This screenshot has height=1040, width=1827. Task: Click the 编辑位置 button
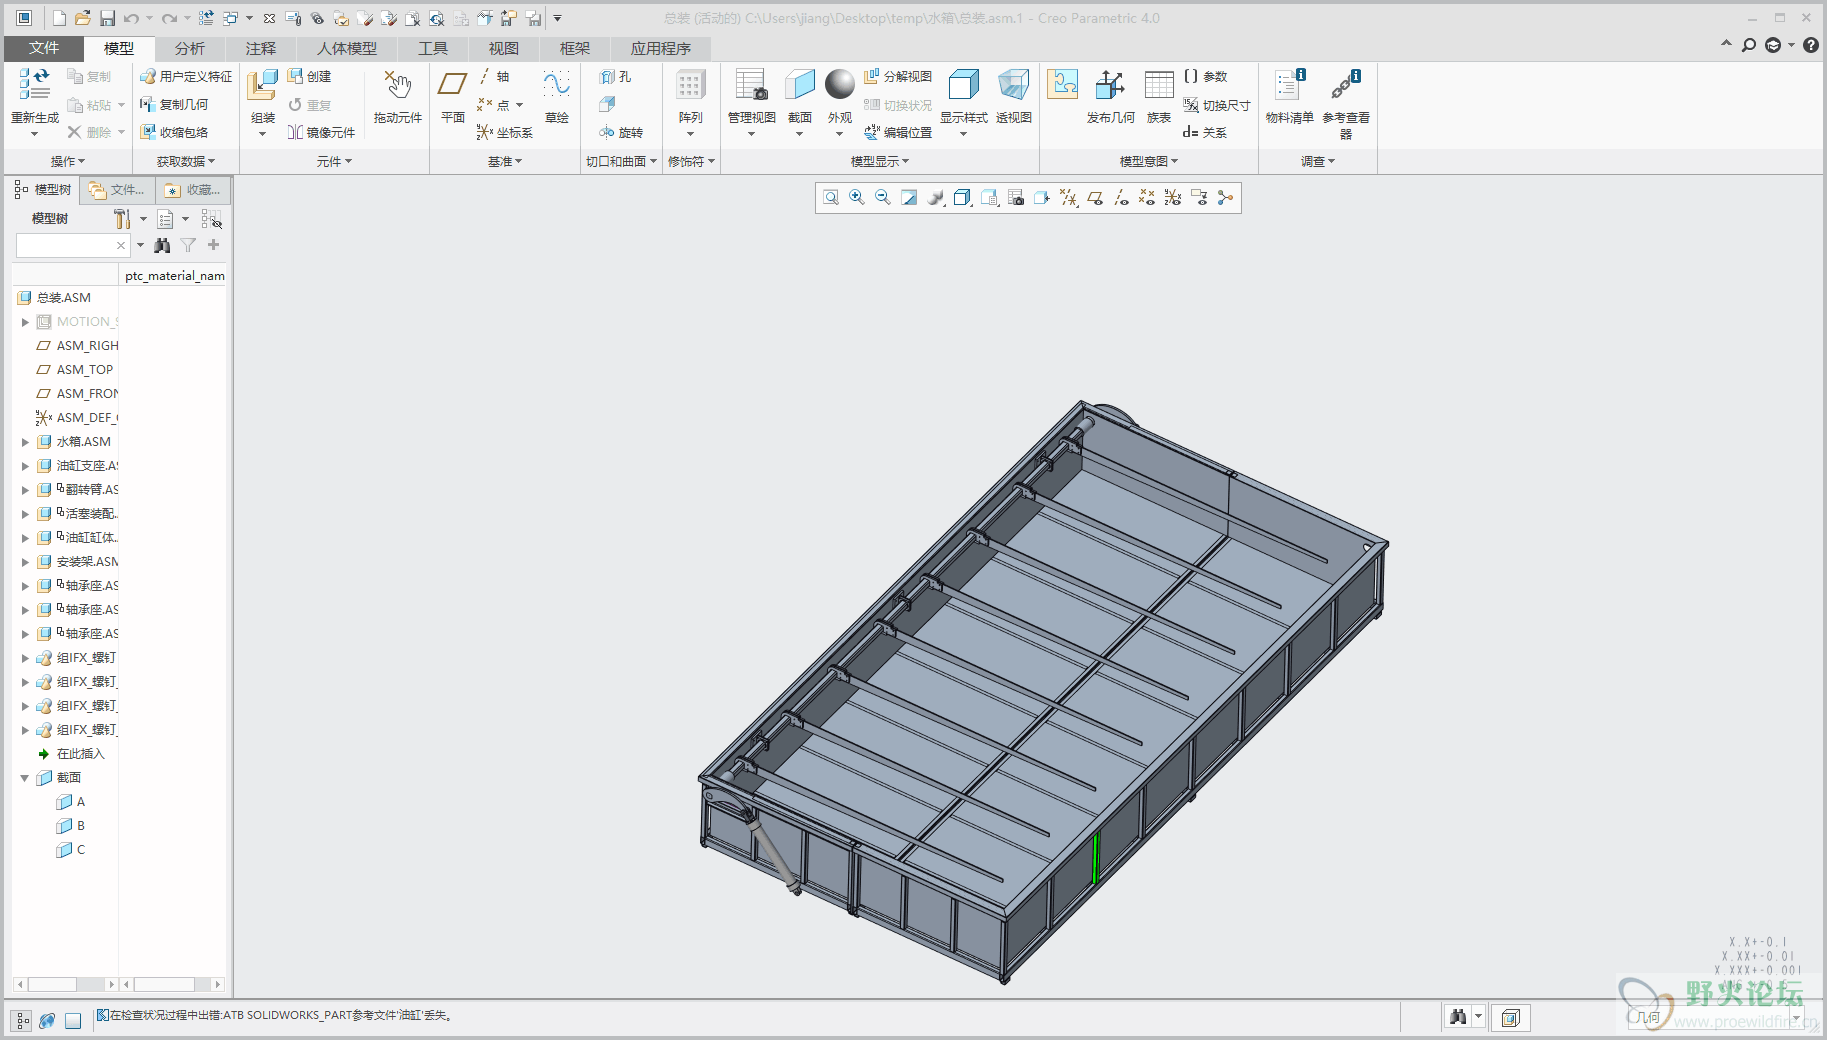(x=898, y=132)
